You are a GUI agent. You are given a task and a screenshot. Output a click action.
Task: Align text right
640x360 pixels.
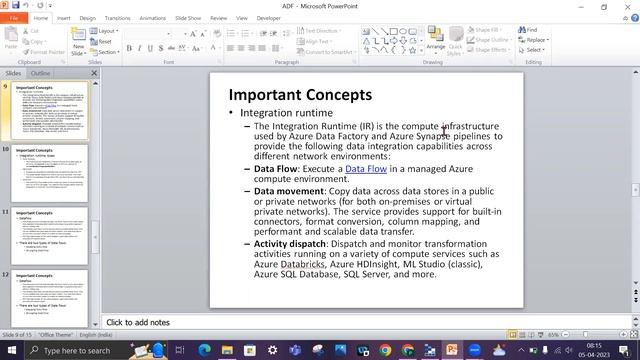click(x=251, y=48)
